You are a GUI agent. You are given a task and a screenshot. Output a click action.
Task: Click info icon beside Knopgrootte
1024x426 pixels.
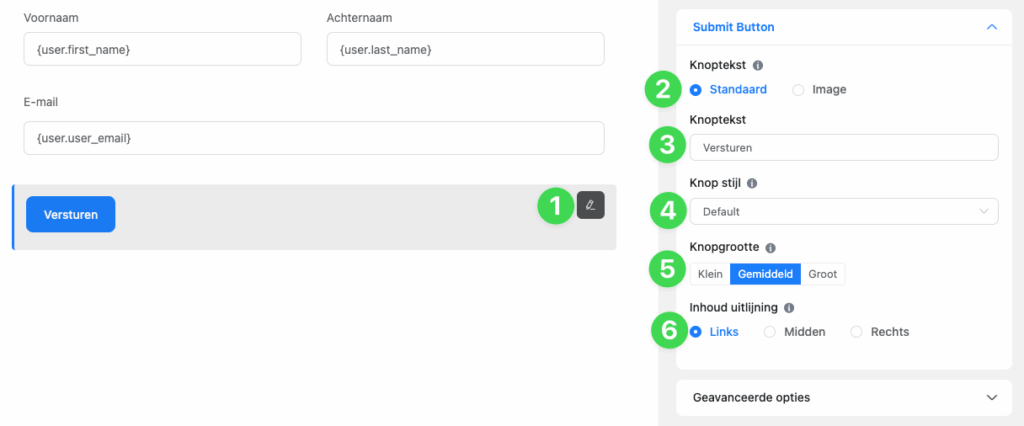[770, 247]
